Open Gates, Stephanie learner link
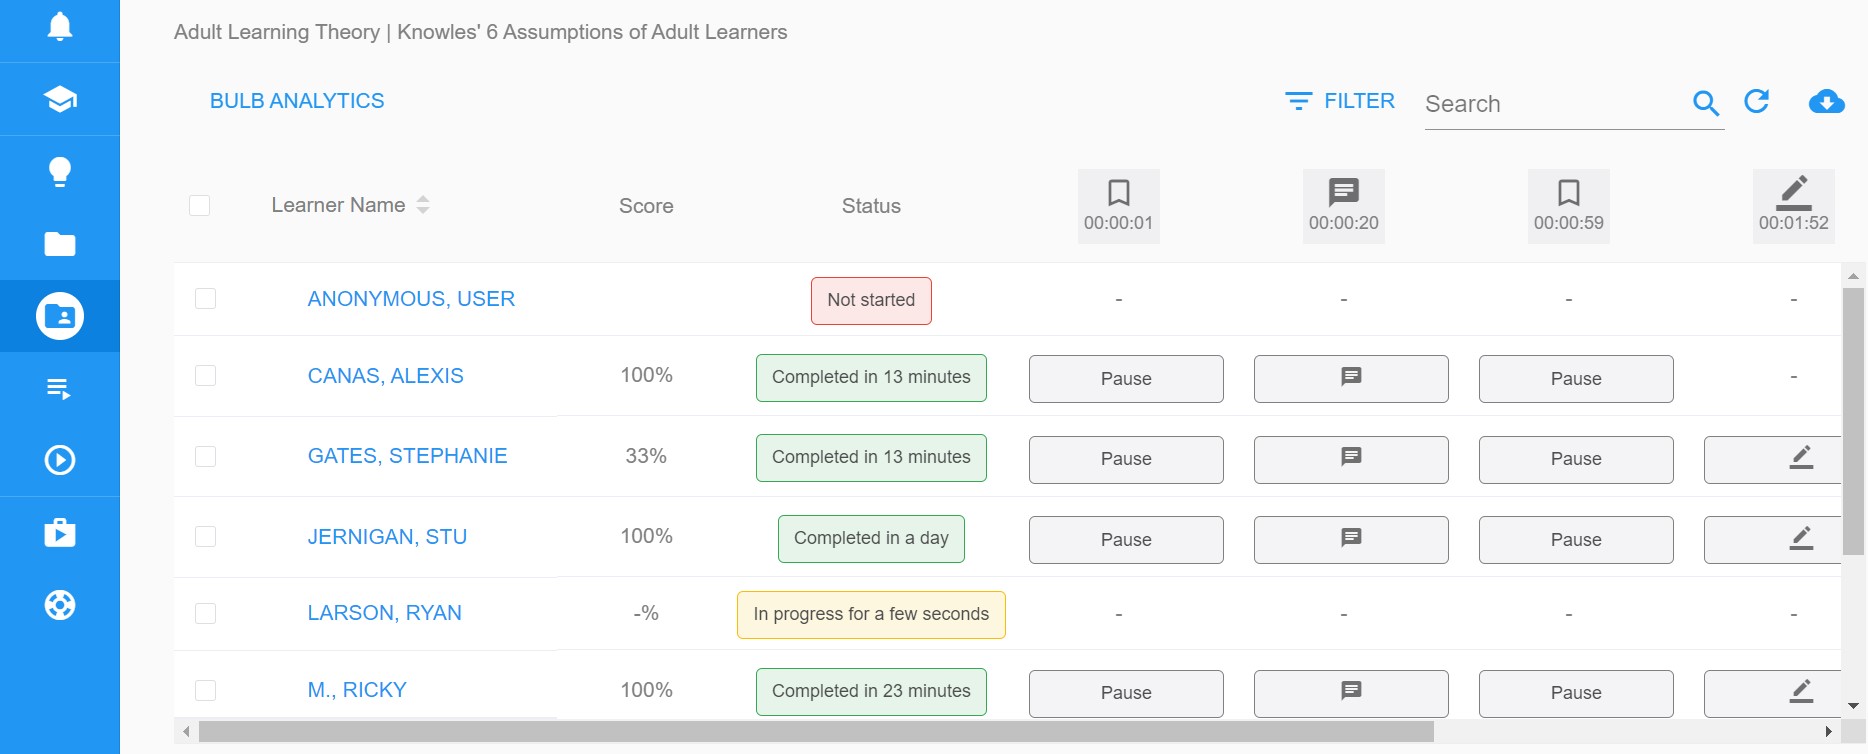This screenshot has height=754, width=1868. click(407, 456)
